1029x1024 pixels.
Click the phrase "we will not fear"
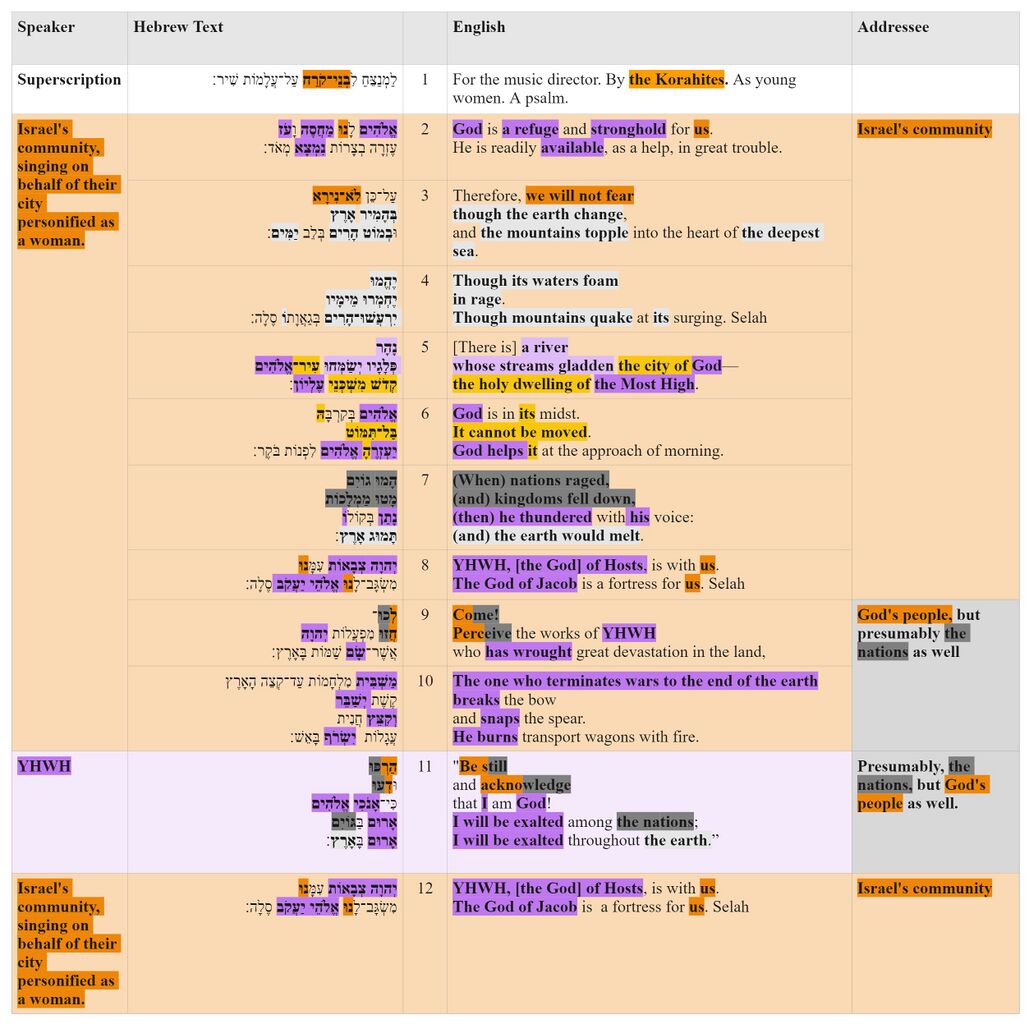click(579, 196)
